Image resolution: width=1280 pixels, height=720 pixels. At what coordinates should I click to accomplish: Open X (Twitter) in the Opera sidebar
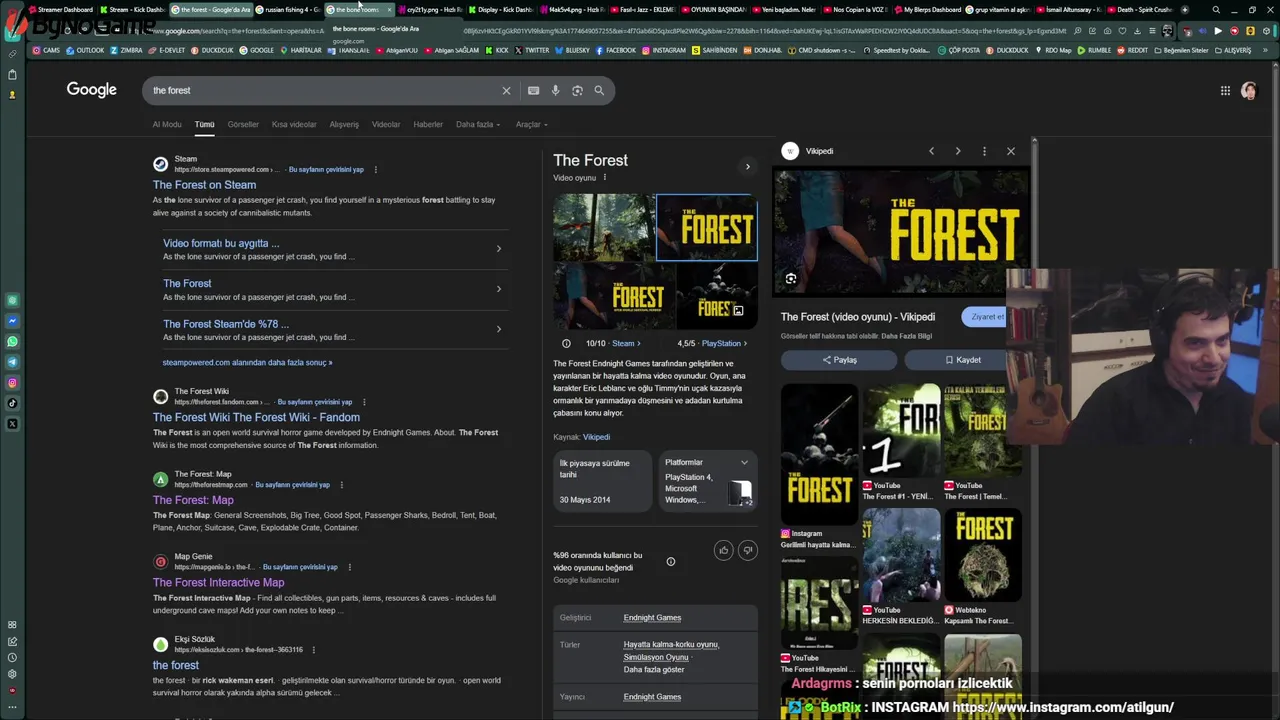(x=12, y=424)
